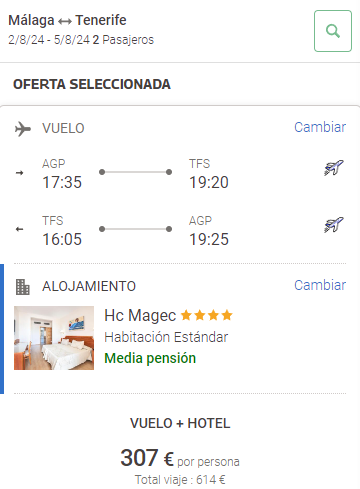Viewport: 360px width, 489px height.
Task: Click the left arrow return flight icon
Action: [20, 229]
